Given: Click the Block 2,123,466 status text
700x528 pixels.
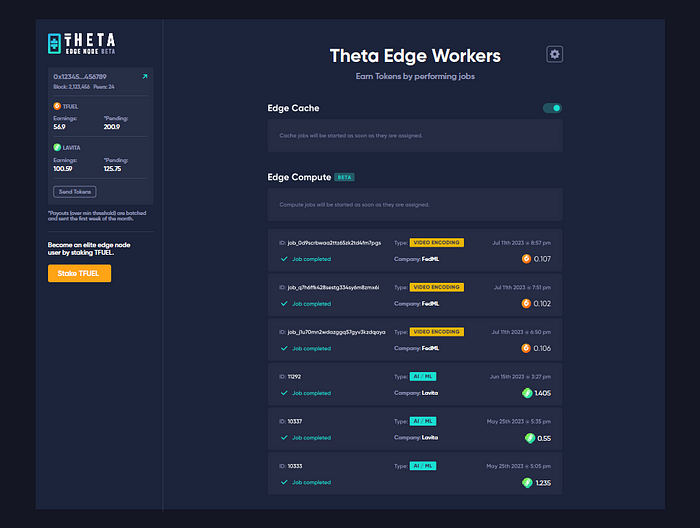Looking at the screenshot, I should 71,87.
